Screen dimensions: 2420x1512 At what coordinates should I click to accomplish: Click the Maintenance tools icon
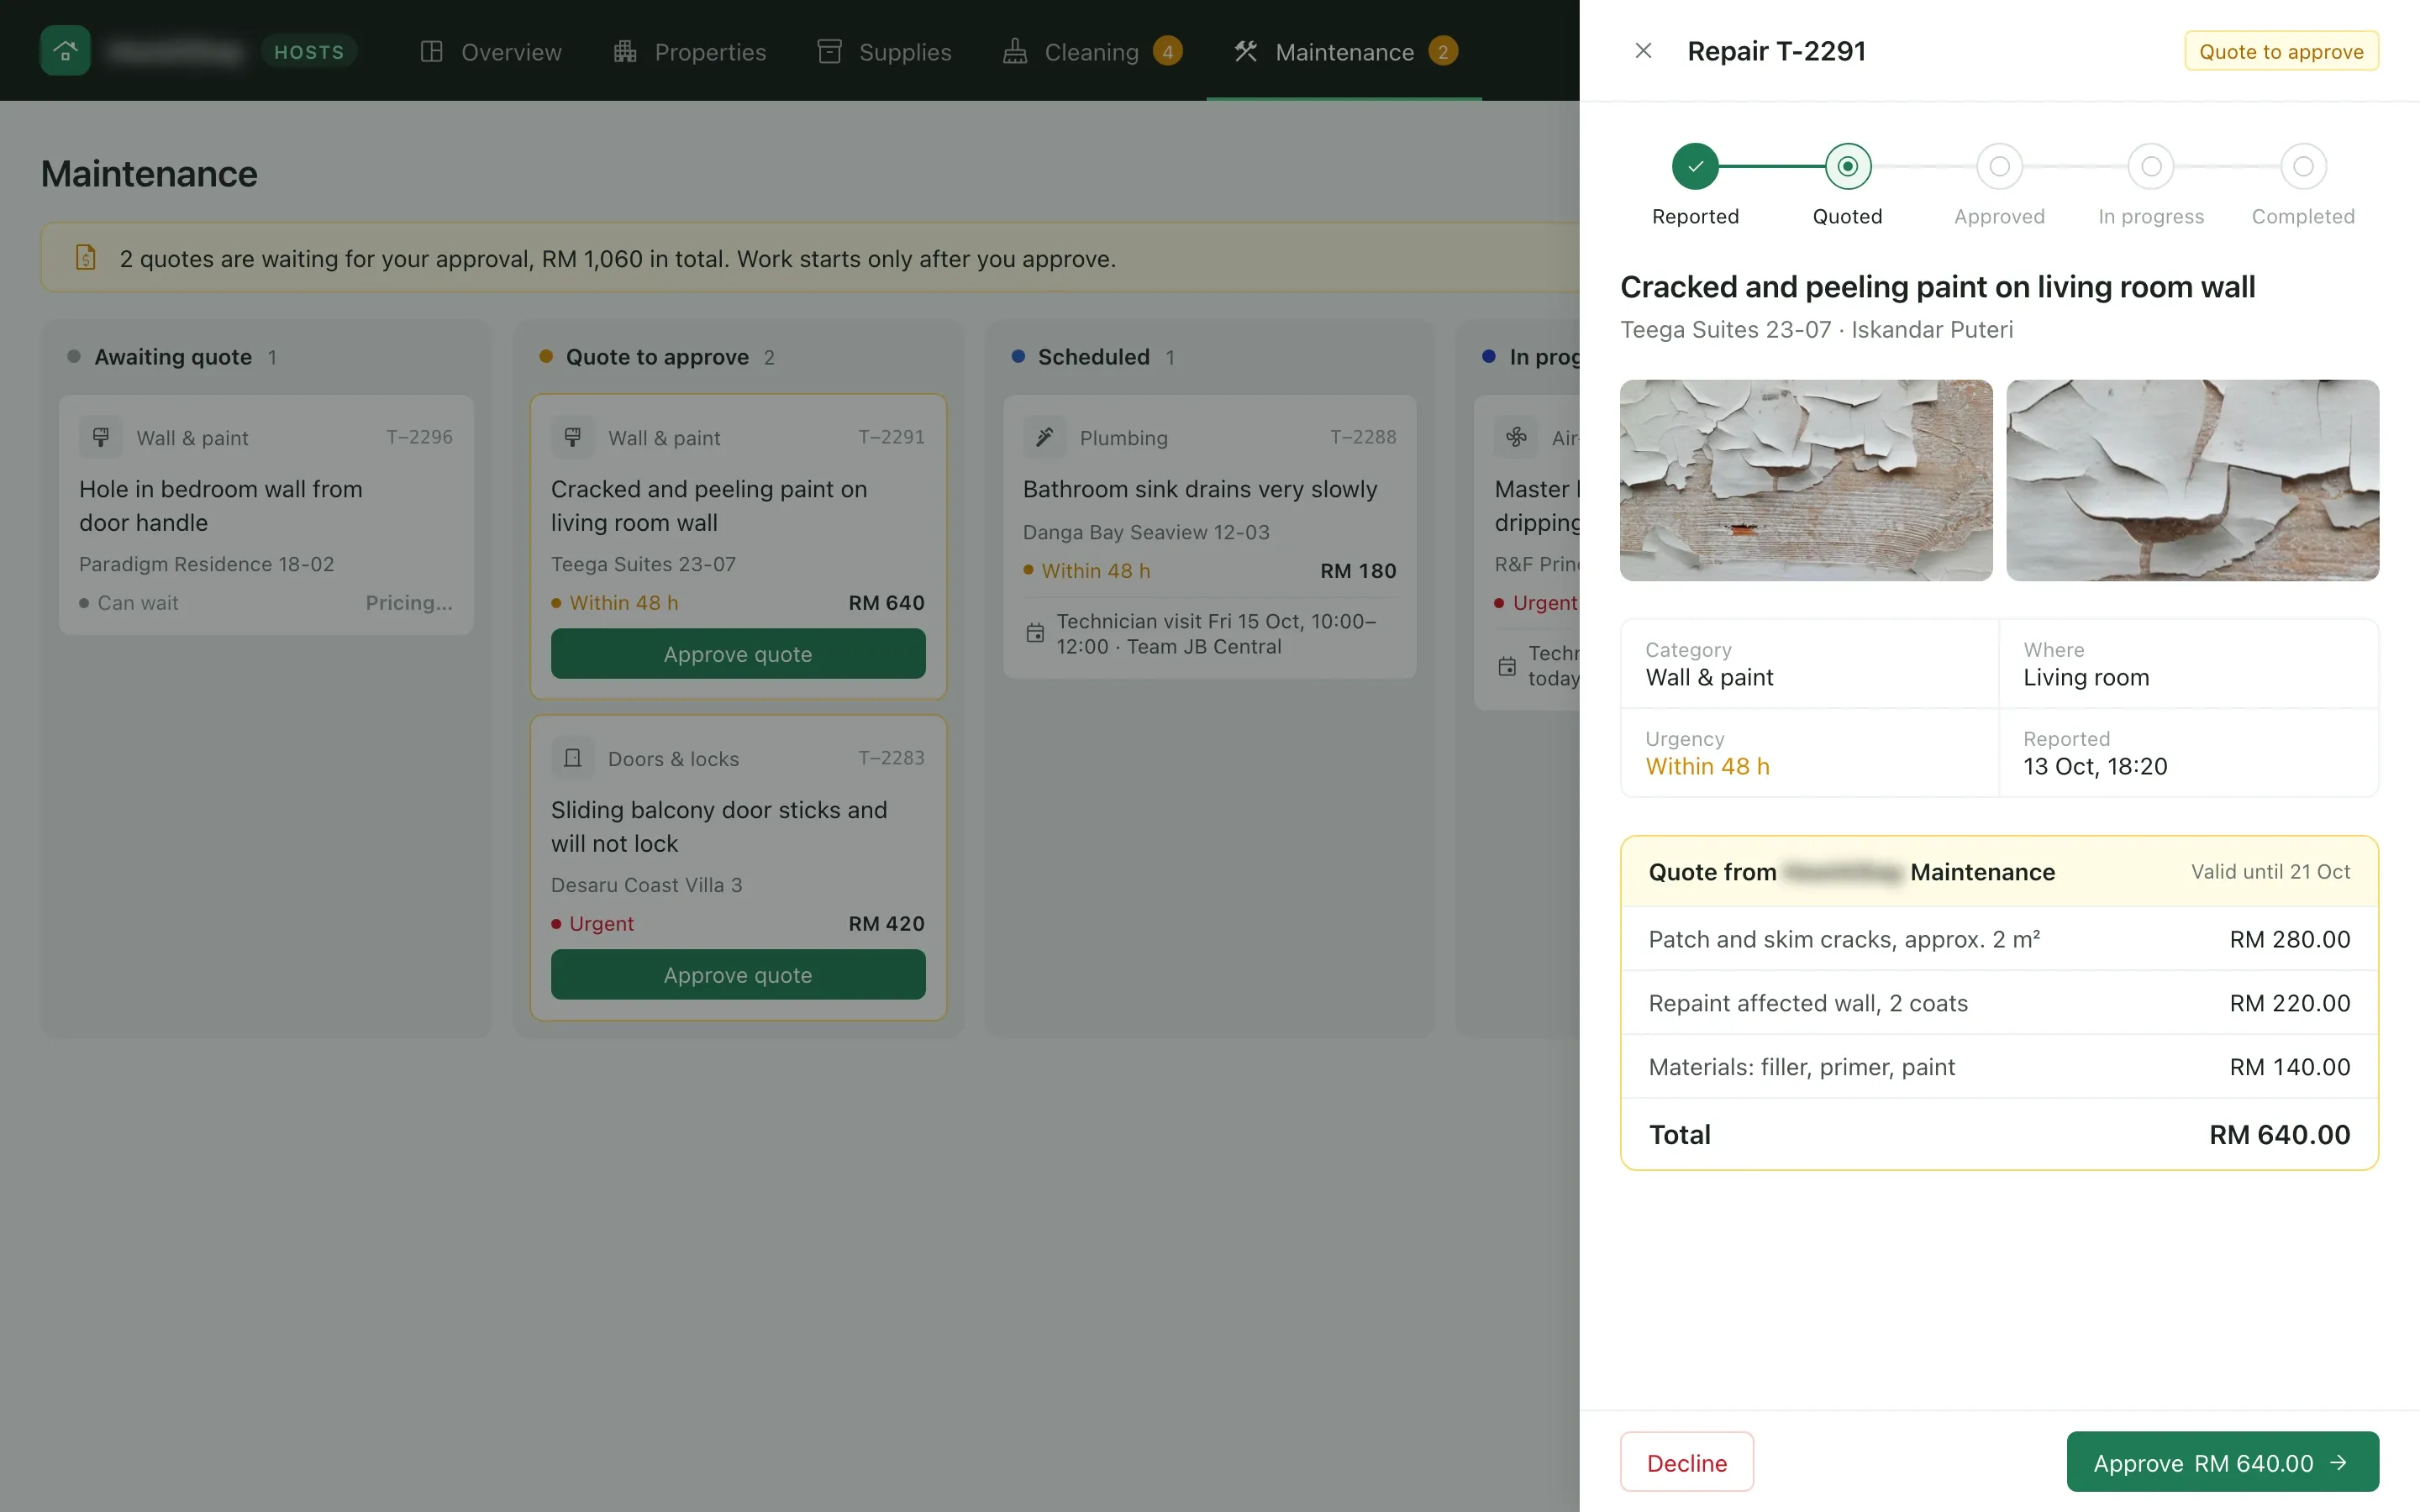pos(1245,51)
